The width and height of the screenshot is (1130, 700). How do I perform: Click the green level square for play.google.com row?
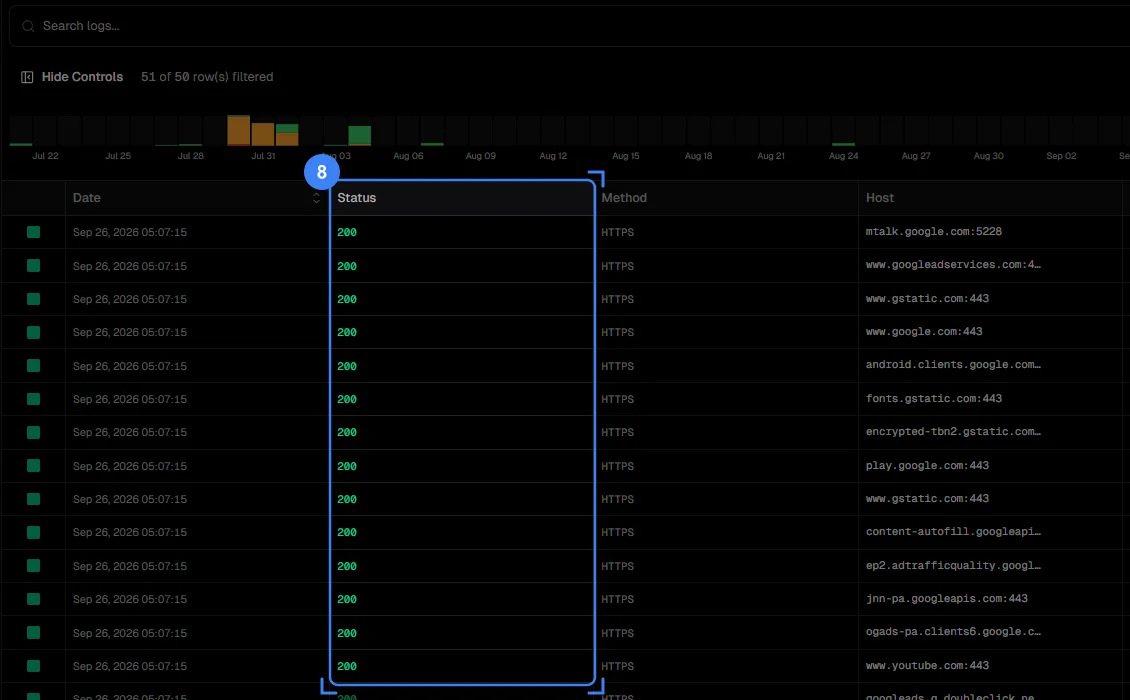tap(33, 466)
